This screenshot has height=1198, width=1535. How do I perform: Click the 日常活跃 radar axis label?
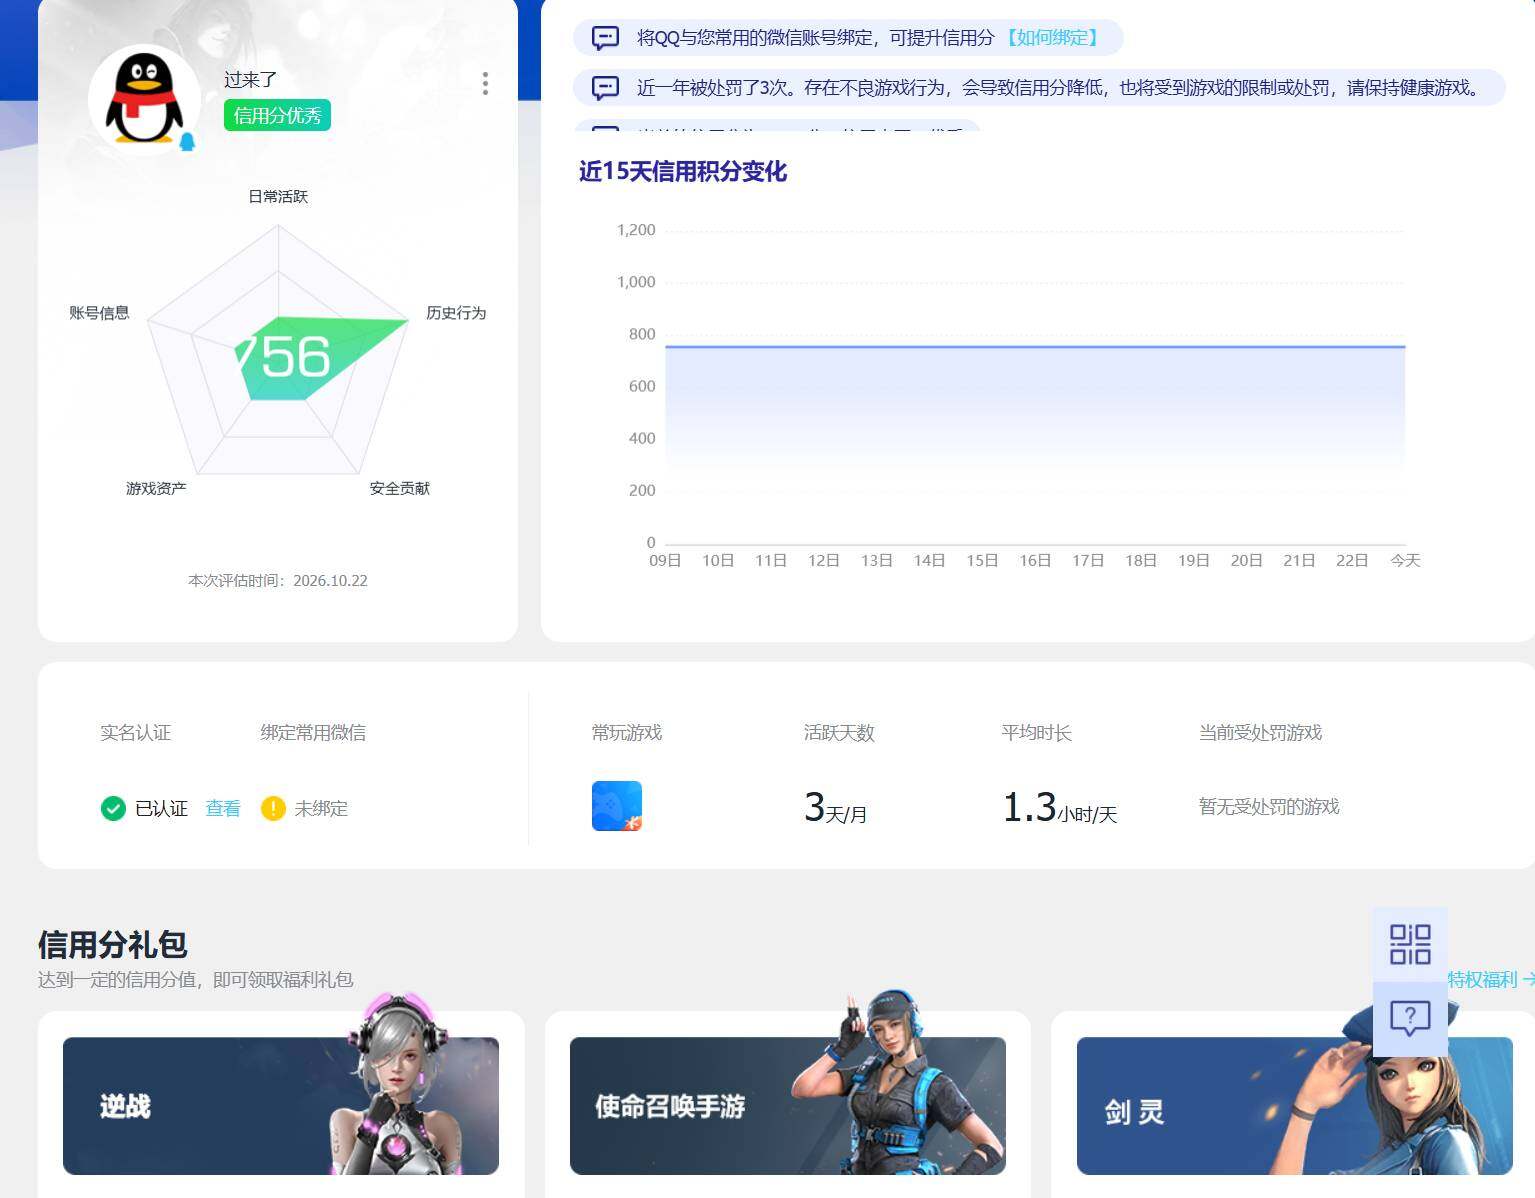point(278,197)
